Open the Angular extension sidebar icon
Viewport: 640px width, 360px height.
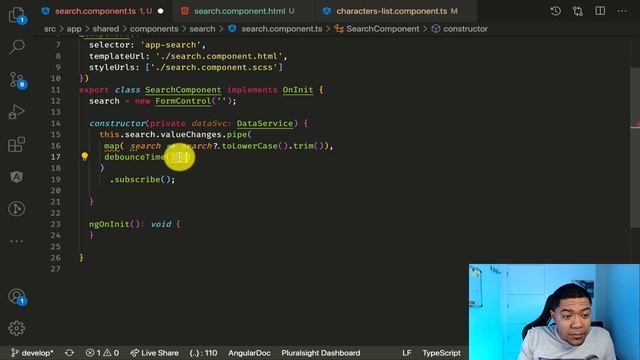(x=16, y=177)
